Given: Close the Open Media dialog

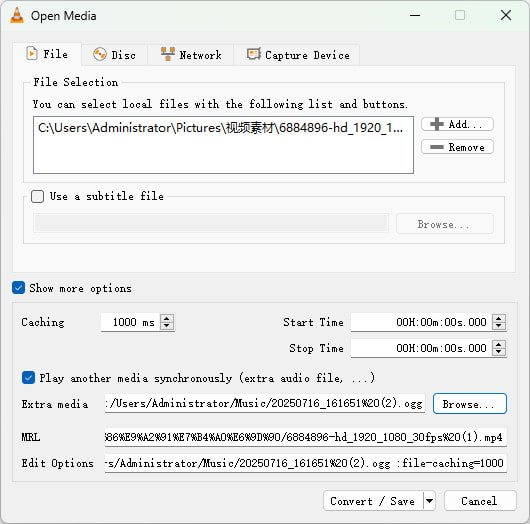Looking at the screenshot, I should point(506,15).
